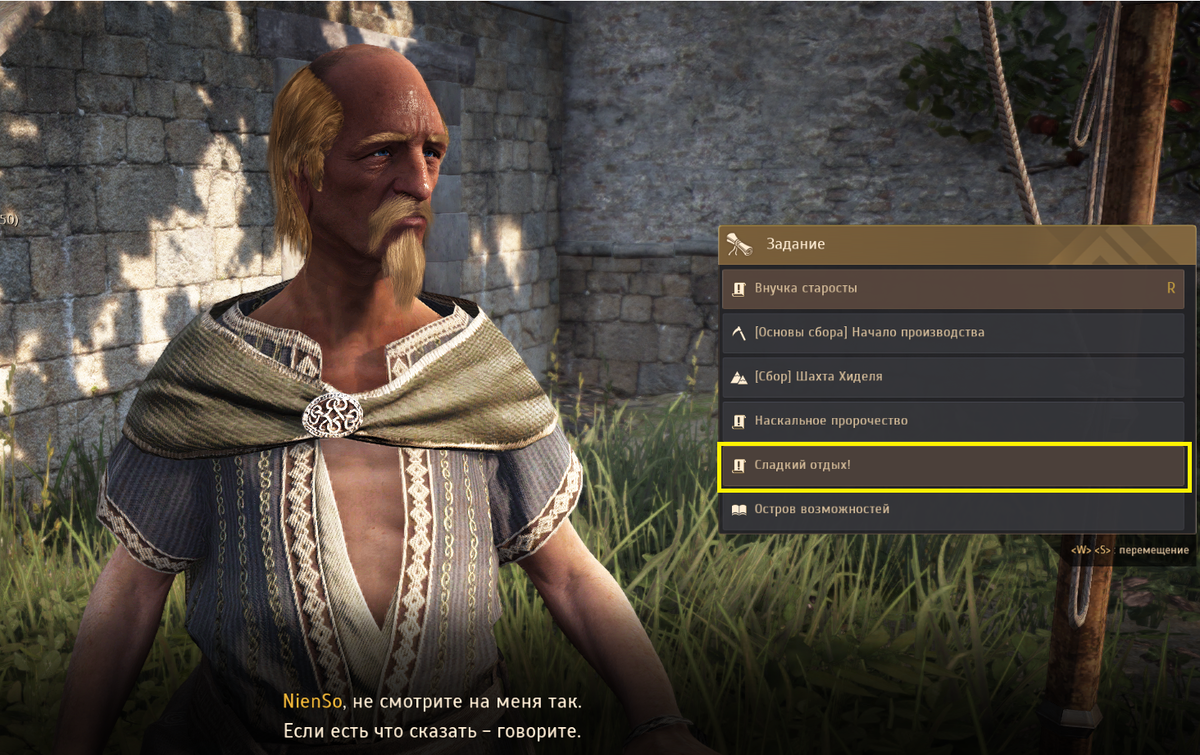Click the Задание panel title text
The image size is (1200, 755).
795,244
